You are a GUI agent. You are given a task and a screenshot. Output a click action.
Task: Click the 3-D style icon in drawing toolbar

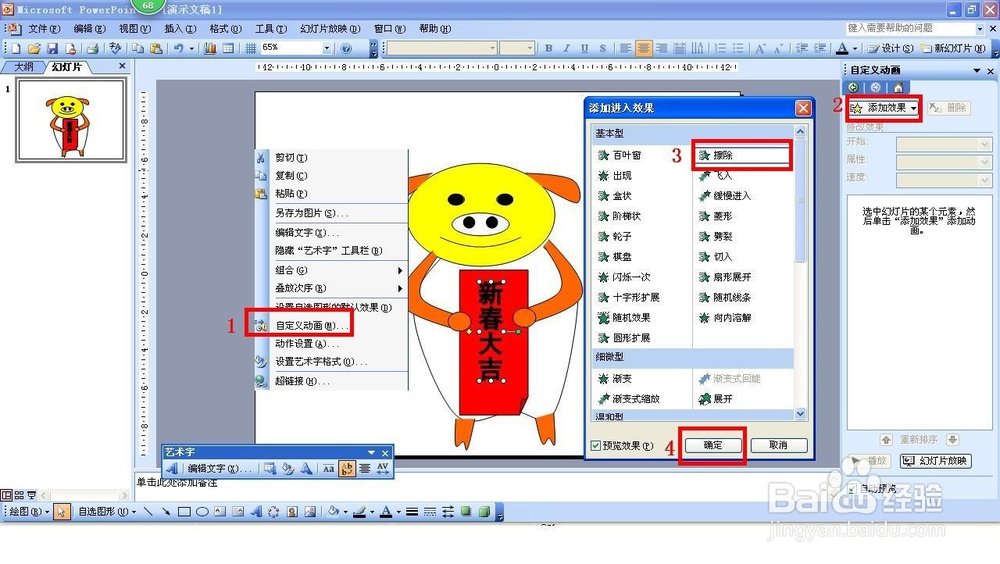[484, 512]
